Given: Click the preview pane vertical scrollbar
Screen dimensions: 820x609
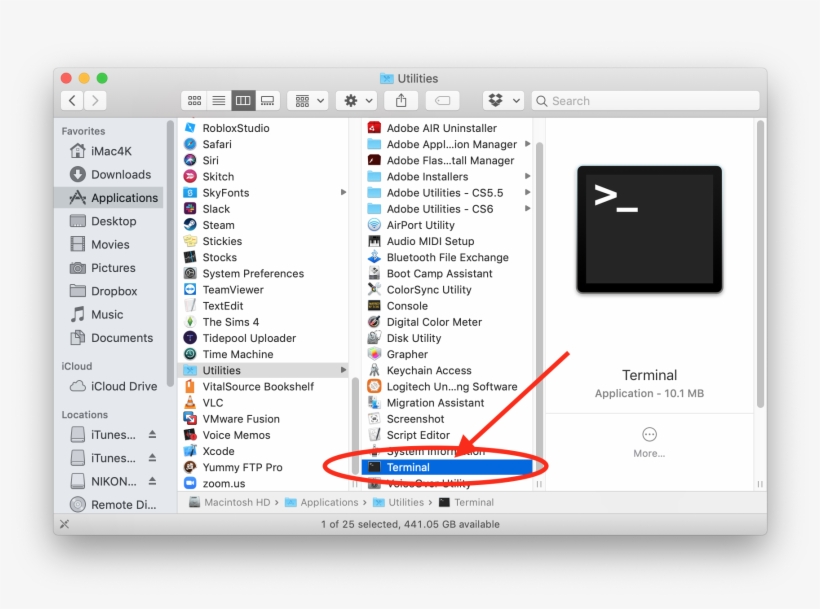Looking at the screenshot, I should tap(760, 264).
